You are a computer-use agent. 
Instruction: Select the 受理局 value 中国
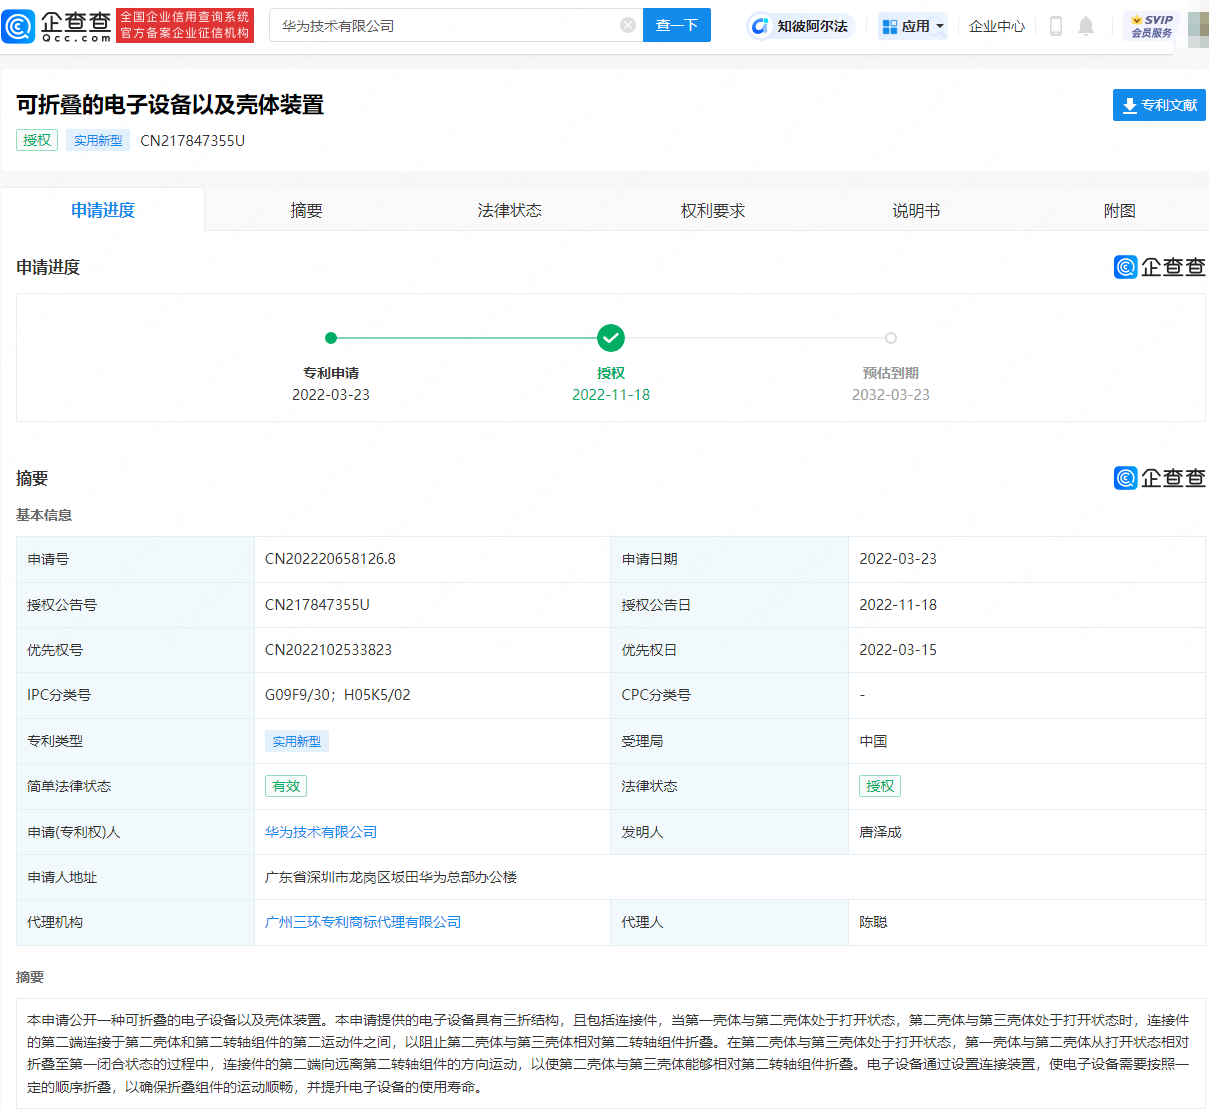pyautogui.click(x=873, y=741)
